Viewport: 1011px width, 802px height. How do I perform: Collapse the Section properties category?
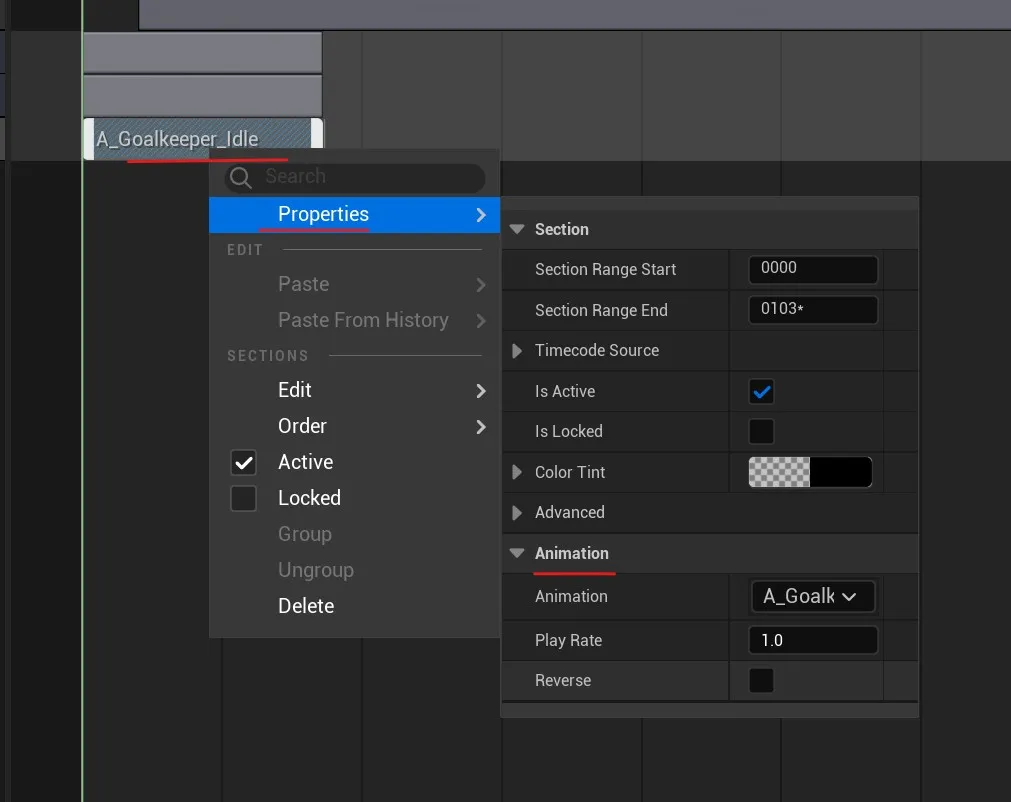pos(517,229)
